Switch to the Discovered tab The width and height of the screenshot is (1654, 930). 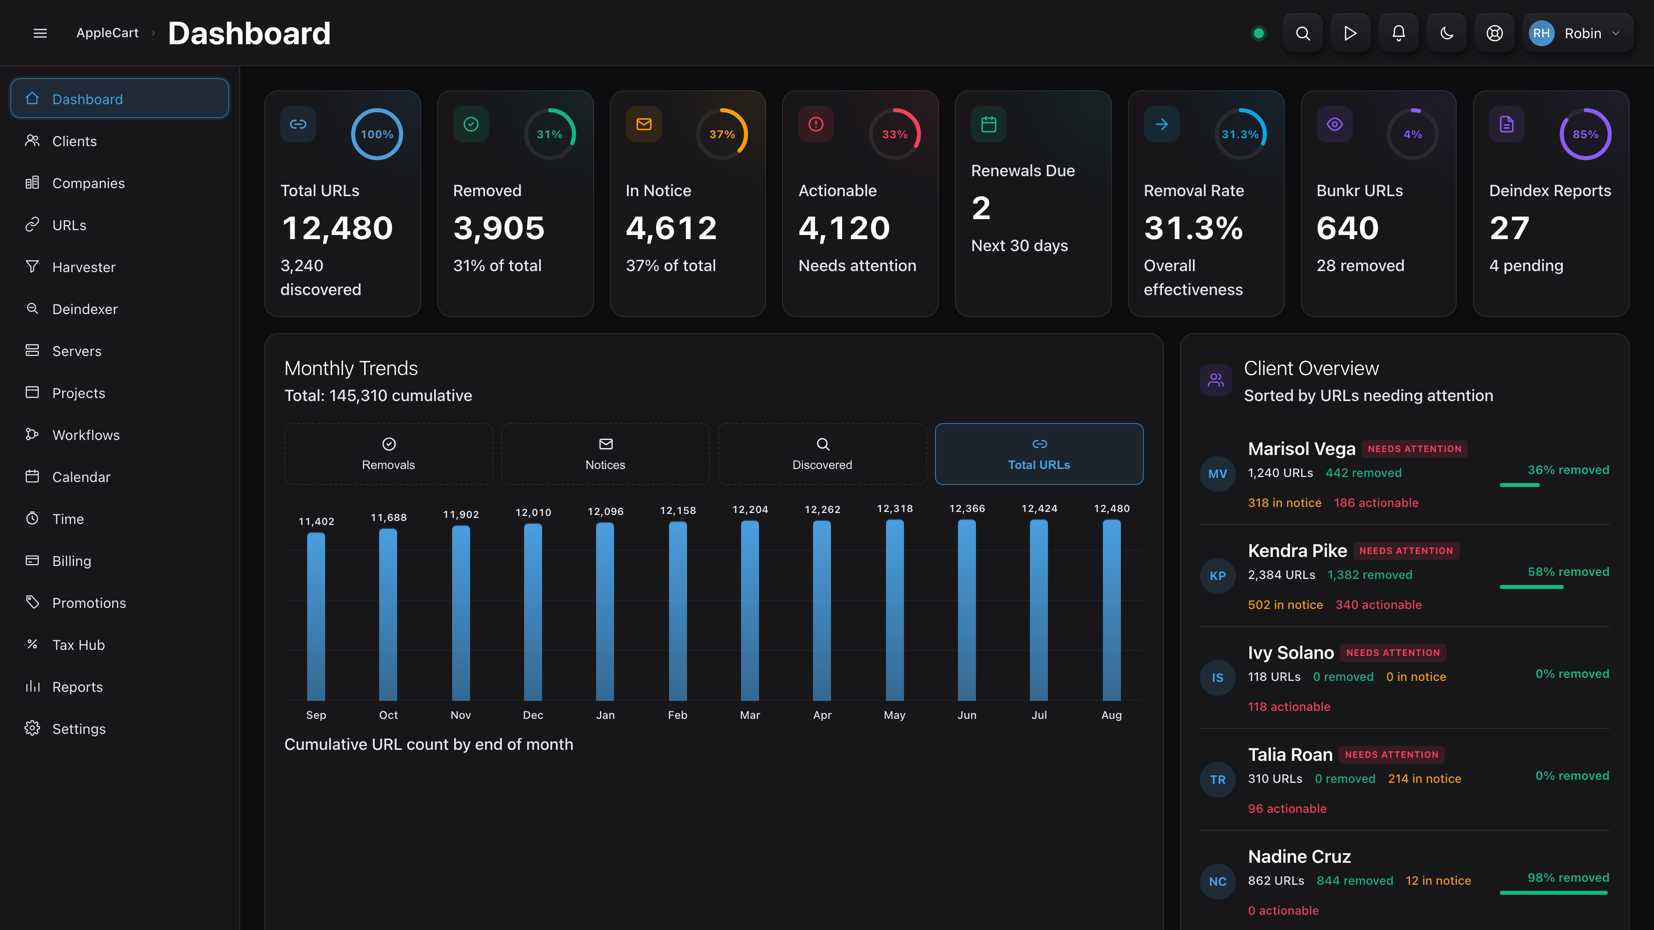(822, 454)
